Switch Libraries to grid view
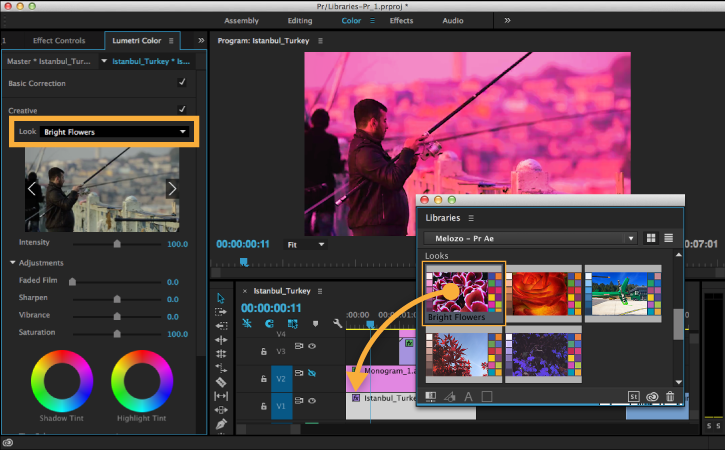 pyautogui.click(x=651, y=238)
